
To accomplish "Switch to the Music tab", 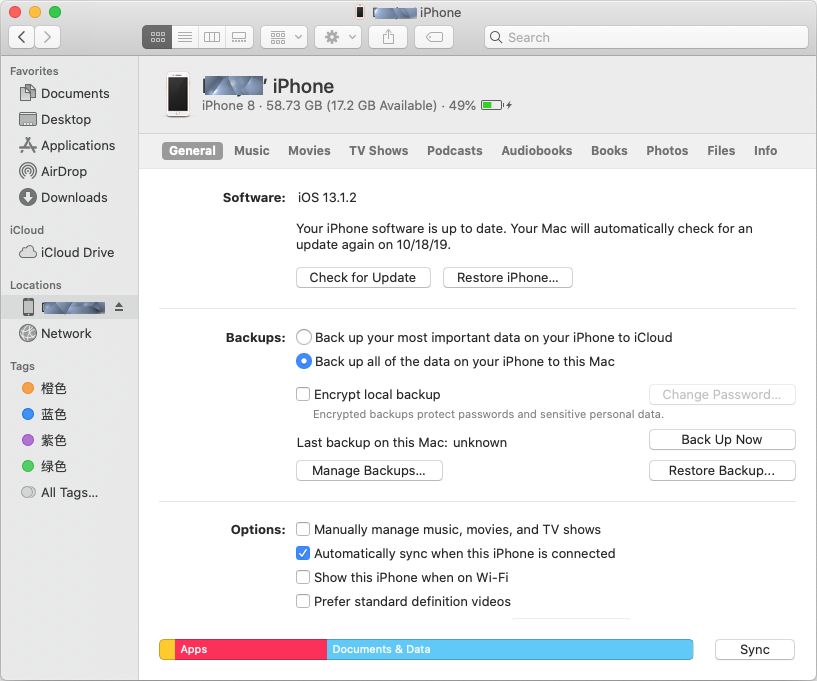I will (x=251, y=151).
